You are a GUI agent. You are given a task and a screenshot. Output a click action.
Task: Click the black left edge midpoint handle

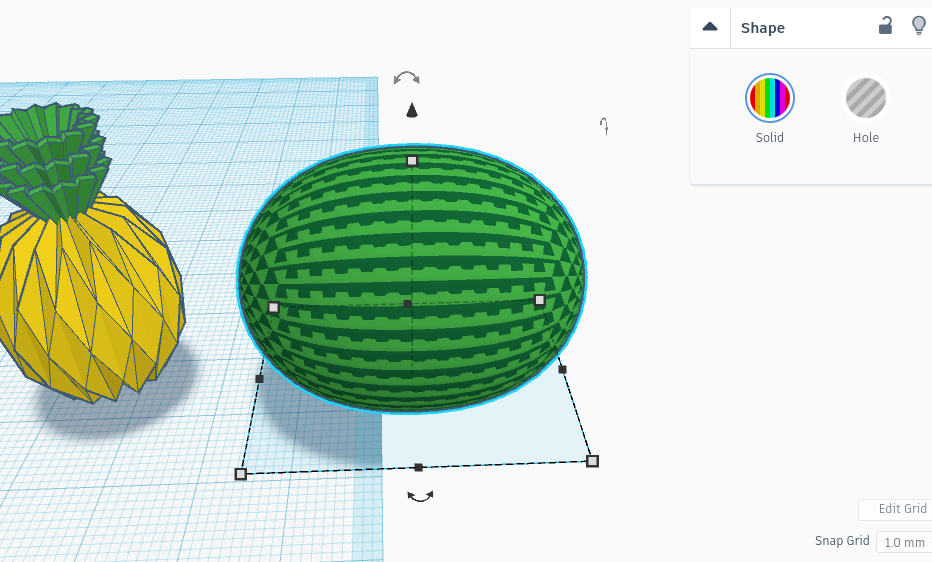click(x=259, y=379)
